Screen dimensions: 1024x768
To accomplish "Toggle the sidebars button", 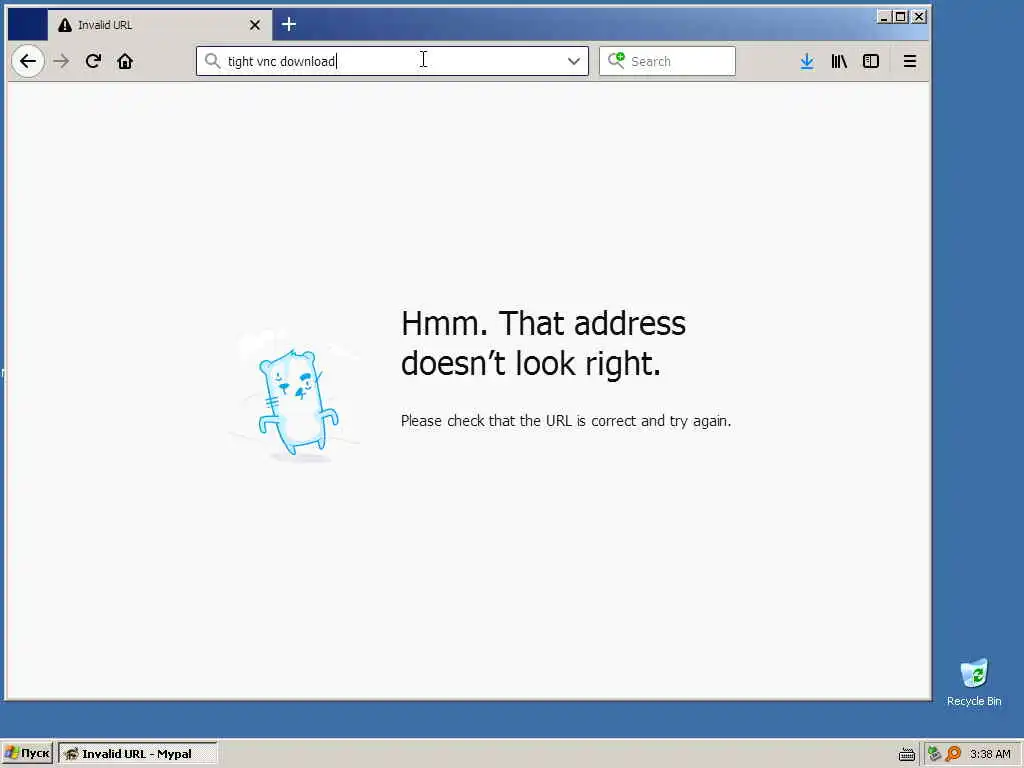I will pyautogui.click(x=871, y=61).
